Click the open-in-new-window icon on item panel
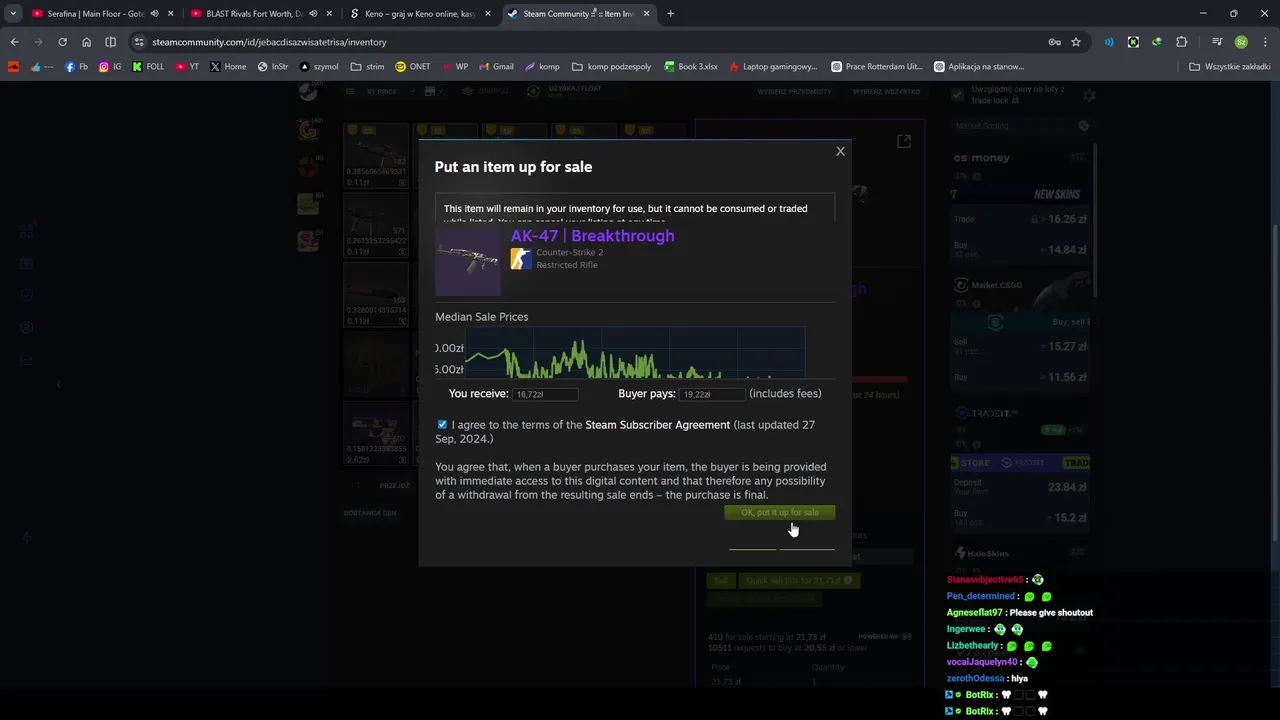Image resolution: width=1280 pixels, height=720 pixels. pos(904,141)
